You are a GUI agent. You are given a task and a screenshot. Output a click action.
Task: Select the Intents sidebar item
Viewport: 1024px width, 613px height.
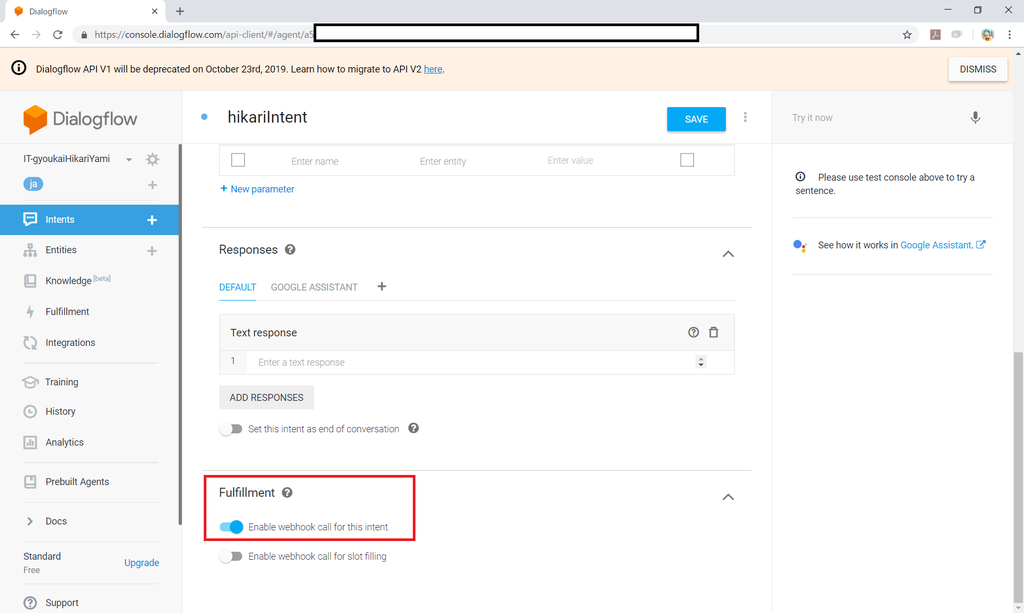click(x=89, y=220)
